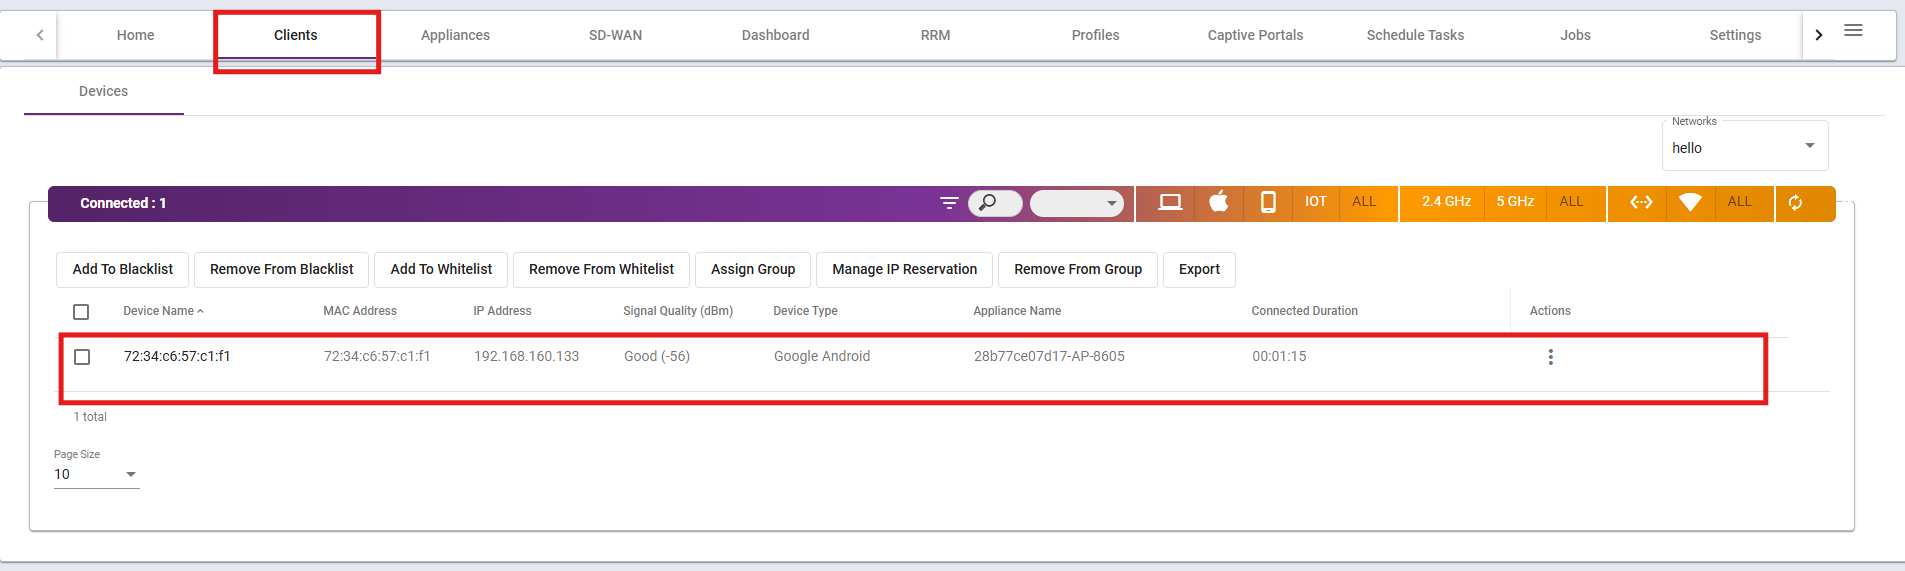Go to the Home tab
This screenshot has height=571, width=1905.
135,35
